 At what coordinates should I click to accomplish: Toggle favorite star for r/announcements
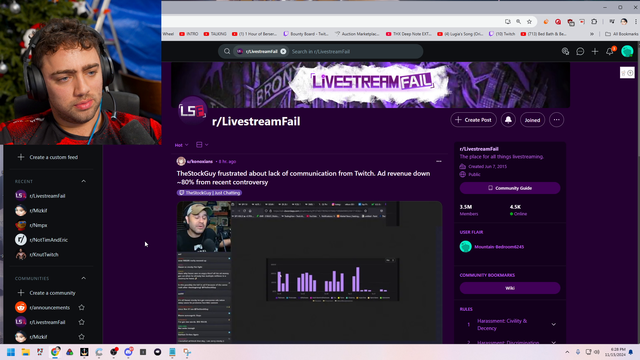point(82,307)
